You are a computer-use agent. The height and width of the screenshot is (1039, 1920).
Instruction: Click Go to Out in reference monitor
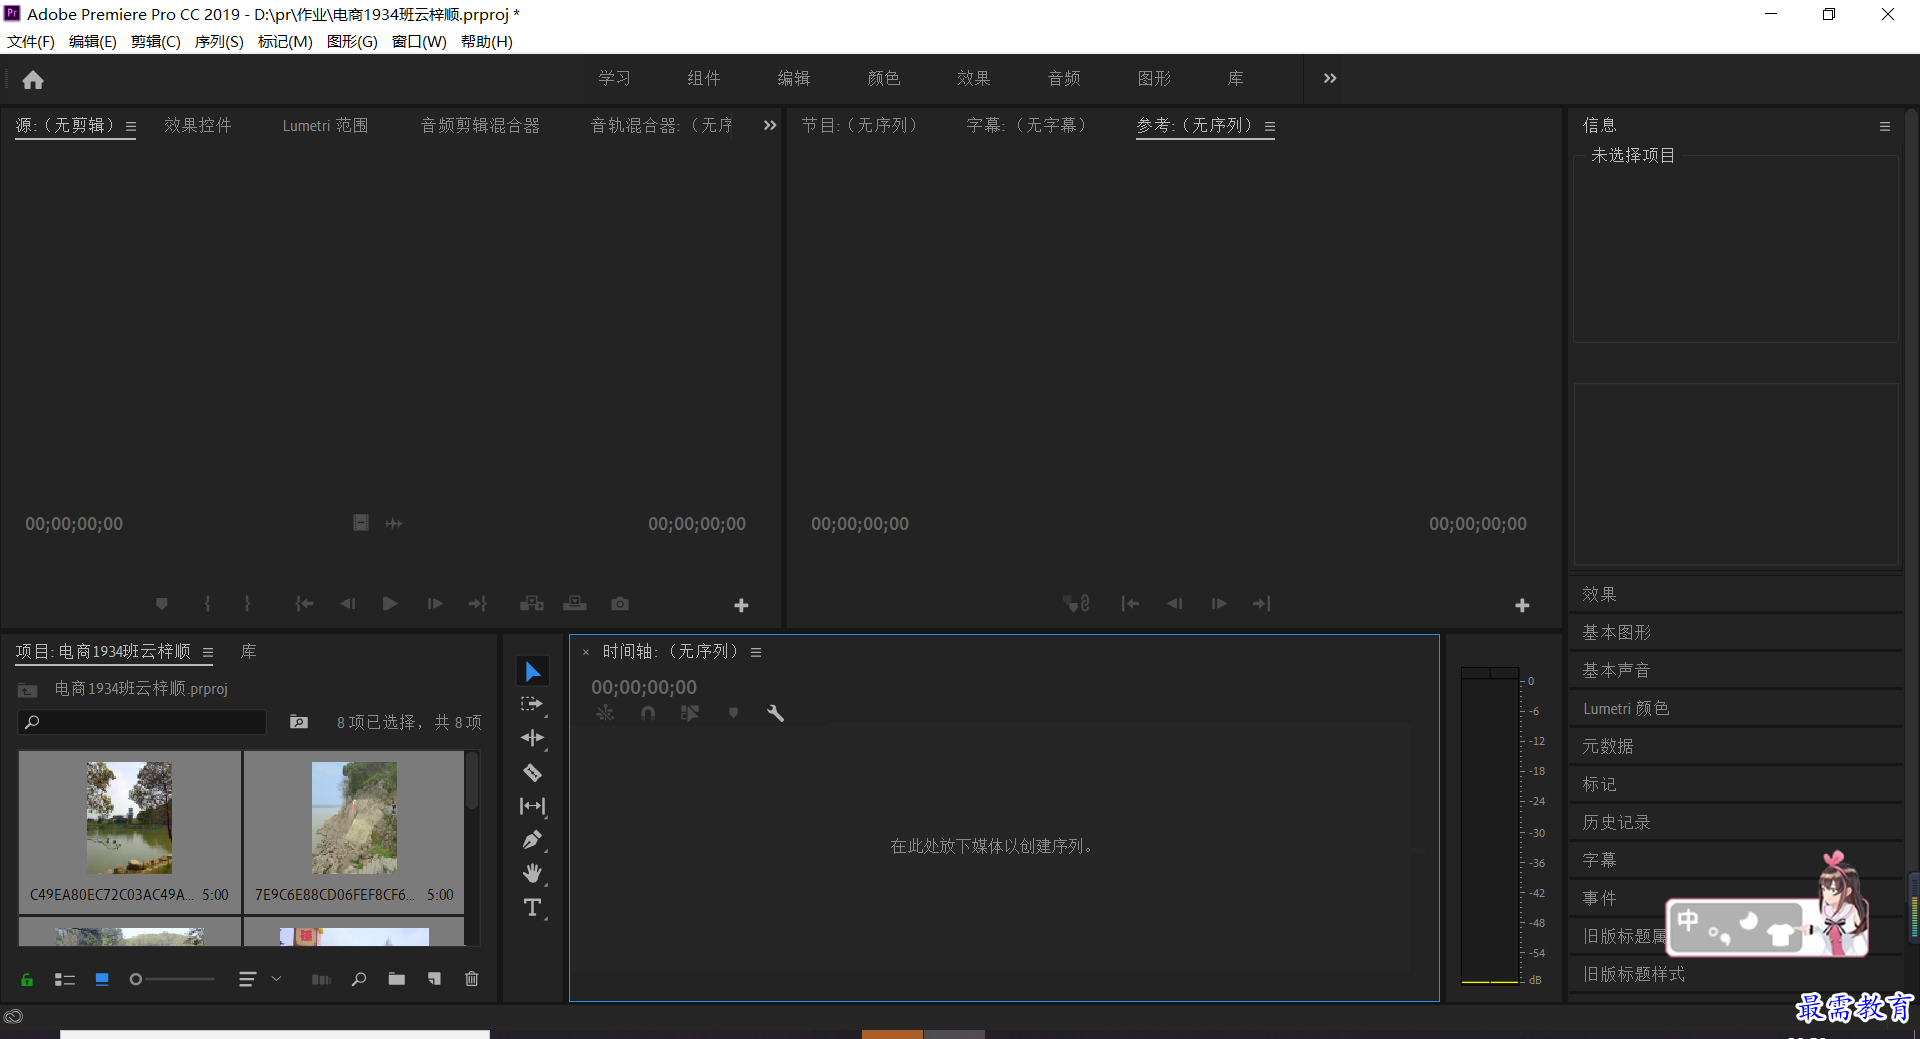[1262, 604]
